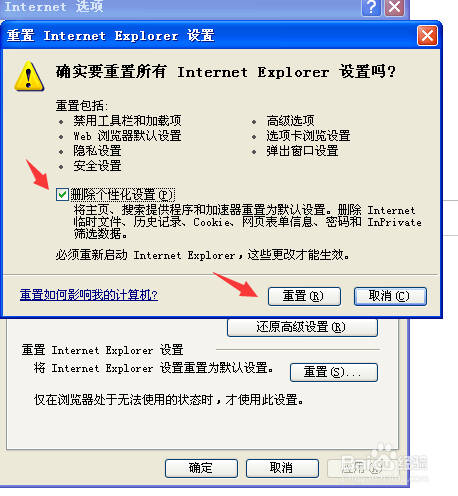Image resolution: width=458 pixels, height=496 pixels.
Task: Click the red arrow pointing at 重置(R)
Action: point(236,284)
